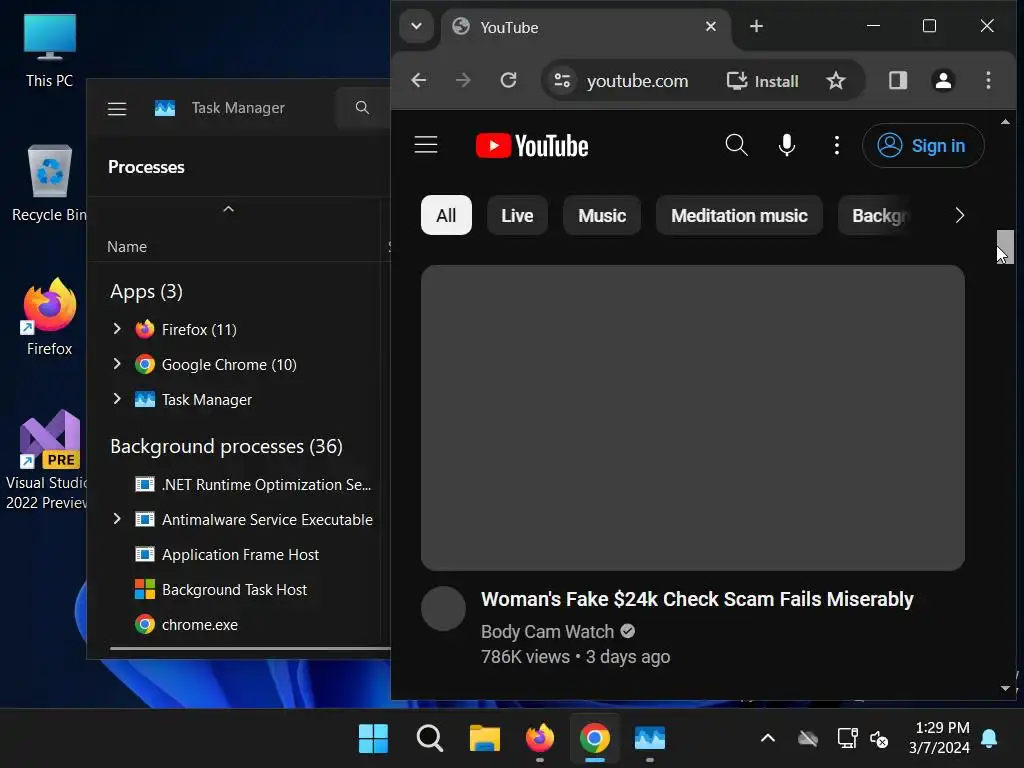Screen dimensions: 1024x768
Task: Open Chrome side panel
Action: 898,80
